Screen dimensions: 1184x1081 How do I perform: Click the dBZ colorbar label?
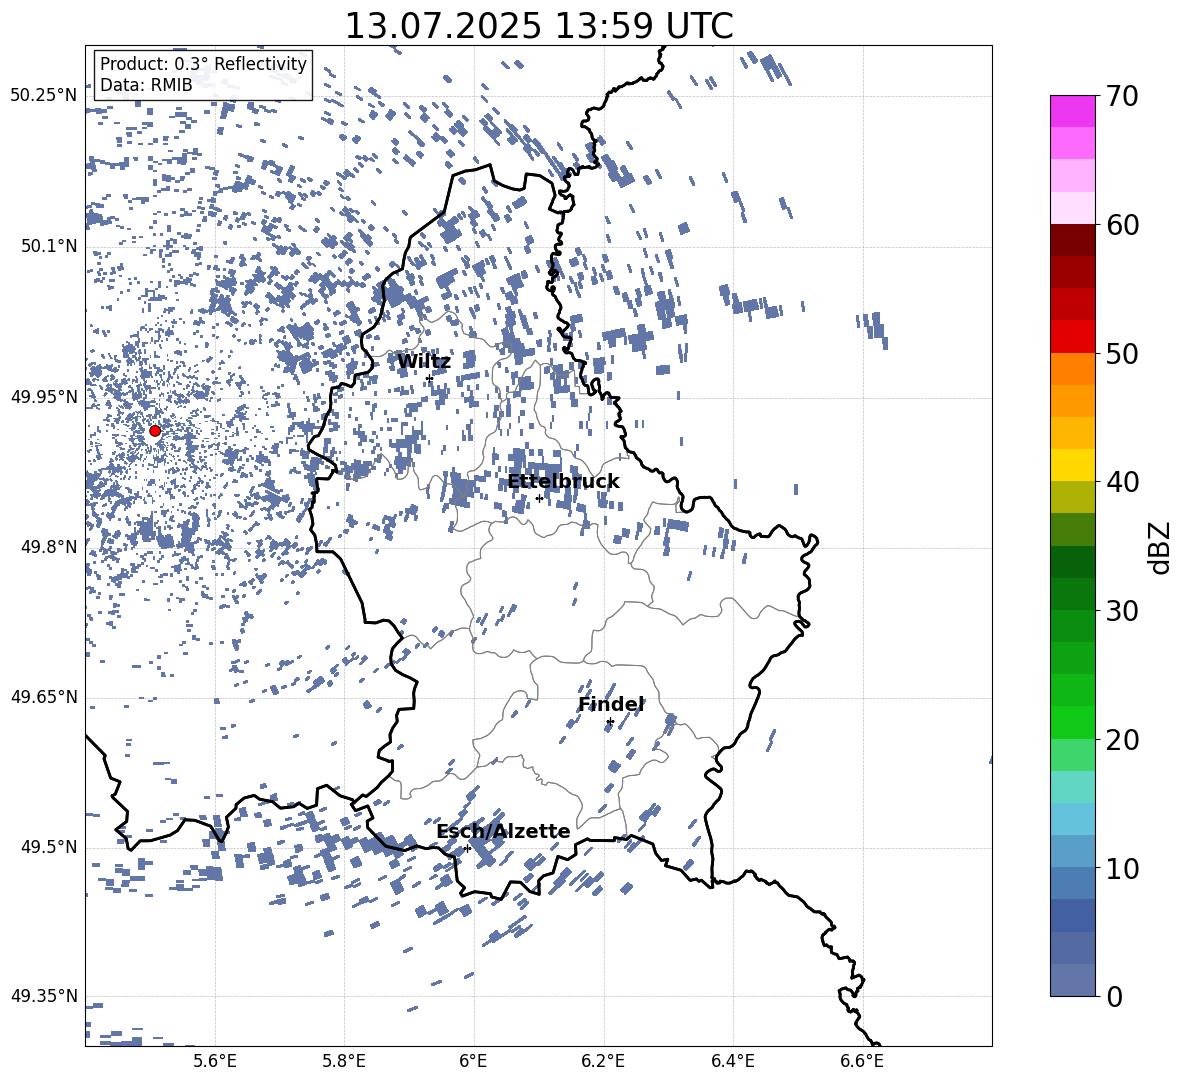click(x=1161, y=547)
